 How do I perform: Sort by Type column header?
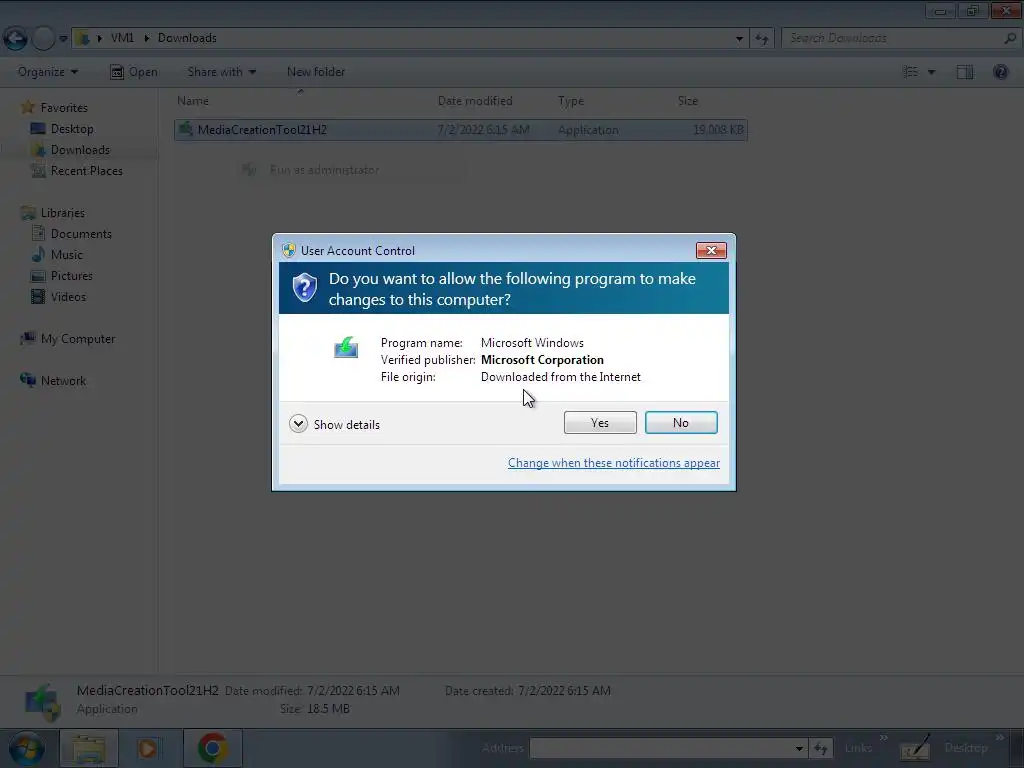tap(571, 101)
